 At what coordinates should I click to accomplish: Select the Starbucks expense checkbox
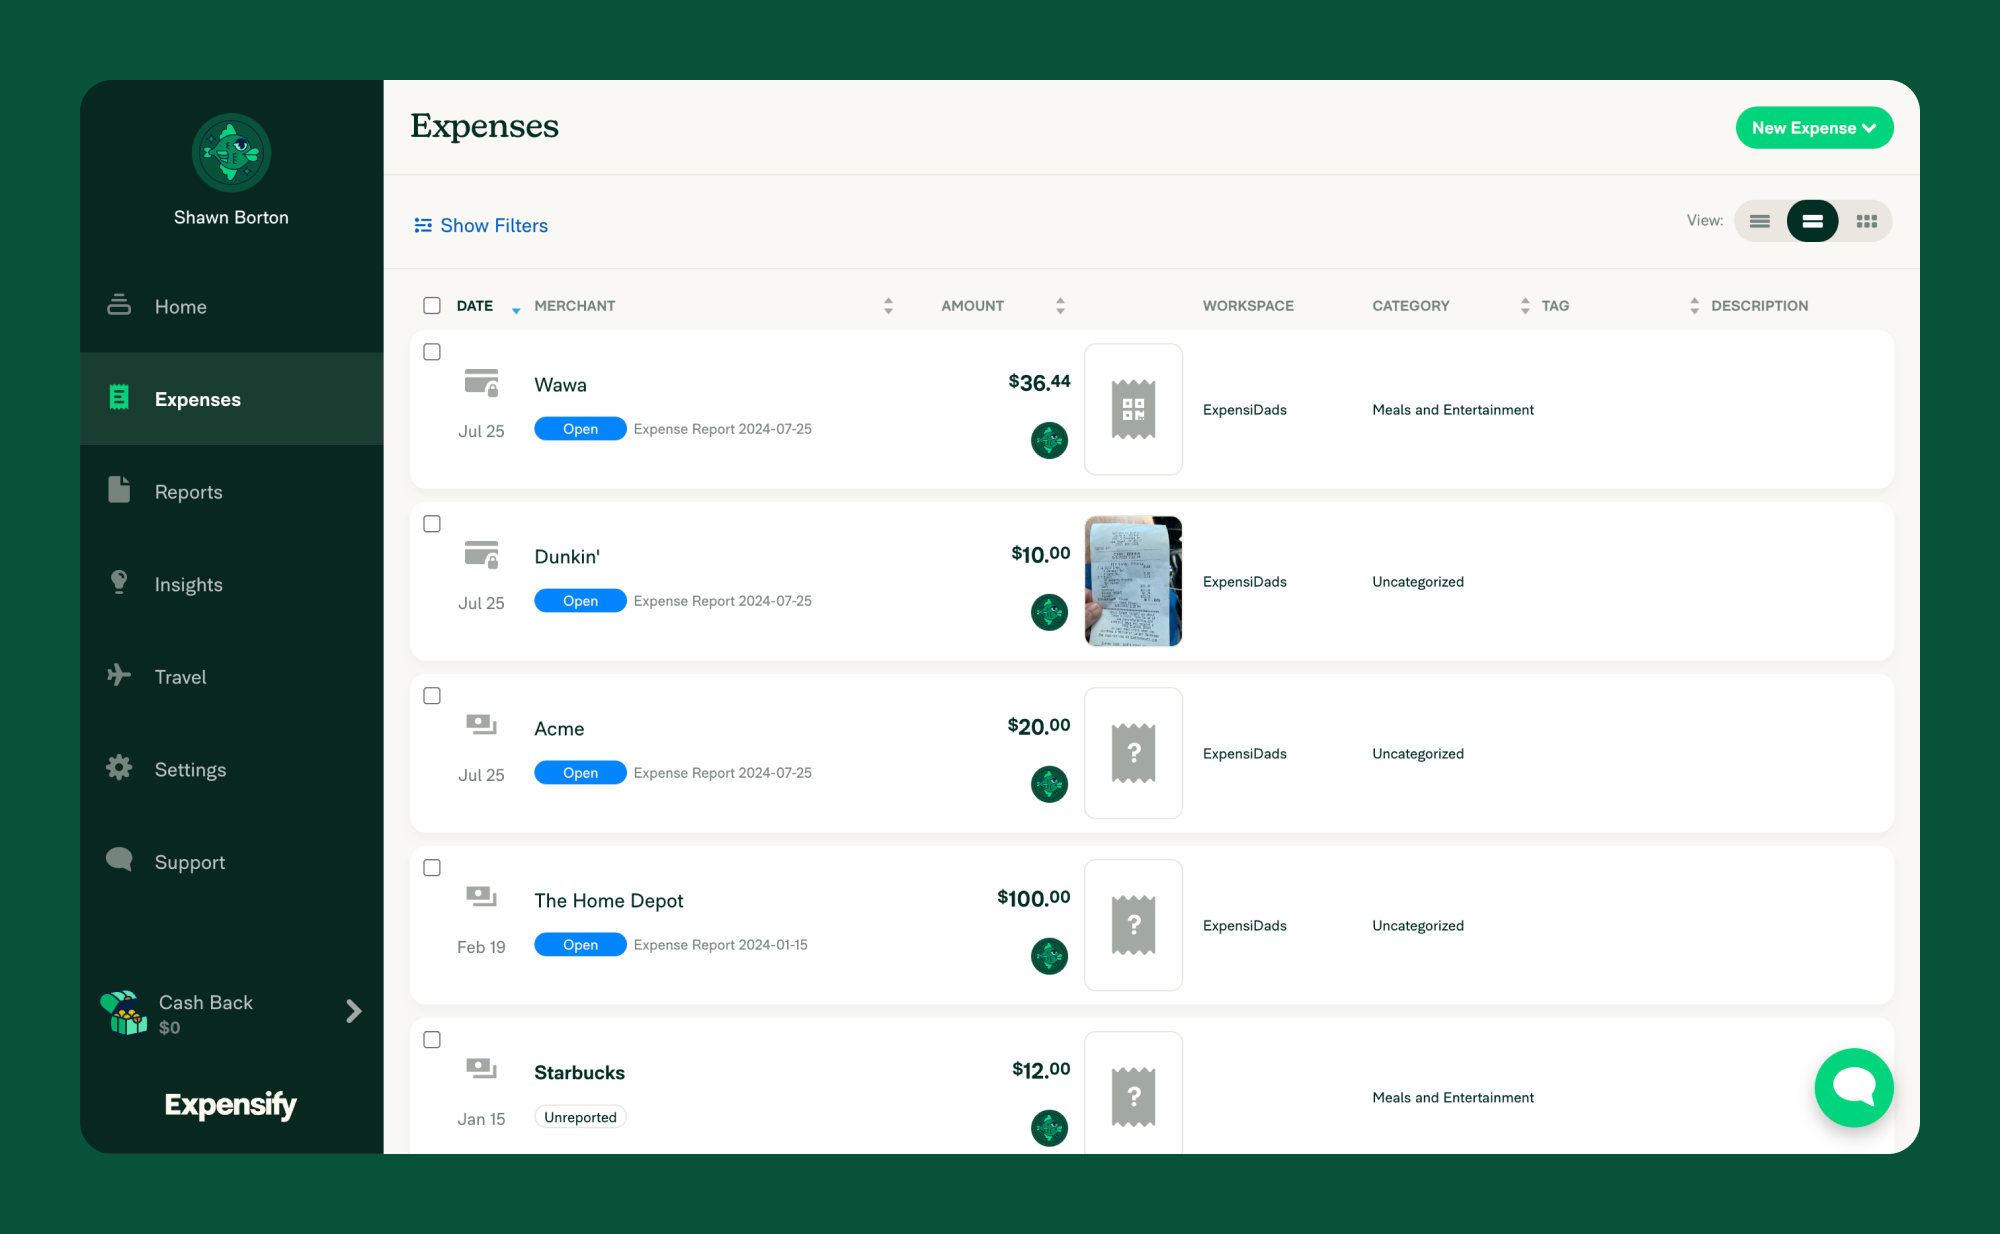pos(432,1040)
